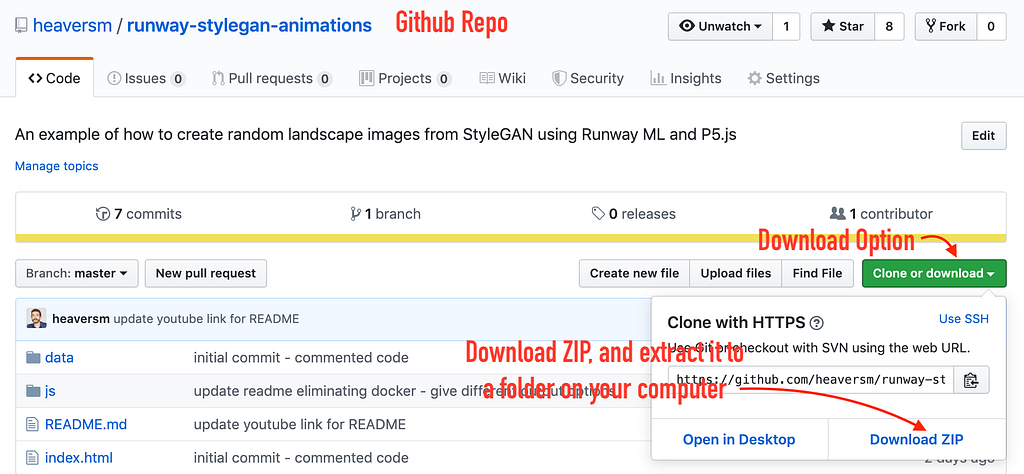Select the Code tab
The width and height of the screenshot is (1024, 474).
click(54, 78)
